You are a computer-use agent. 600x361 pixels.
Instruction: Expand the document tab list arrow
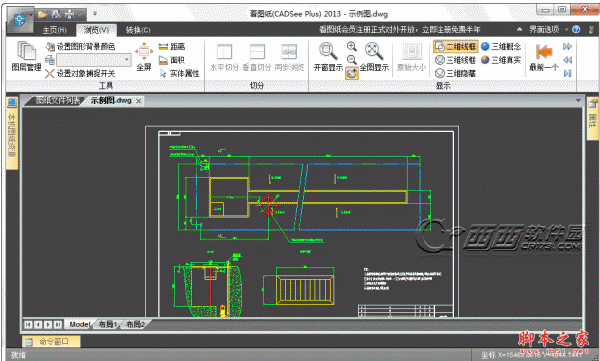[x=578, y=101]
